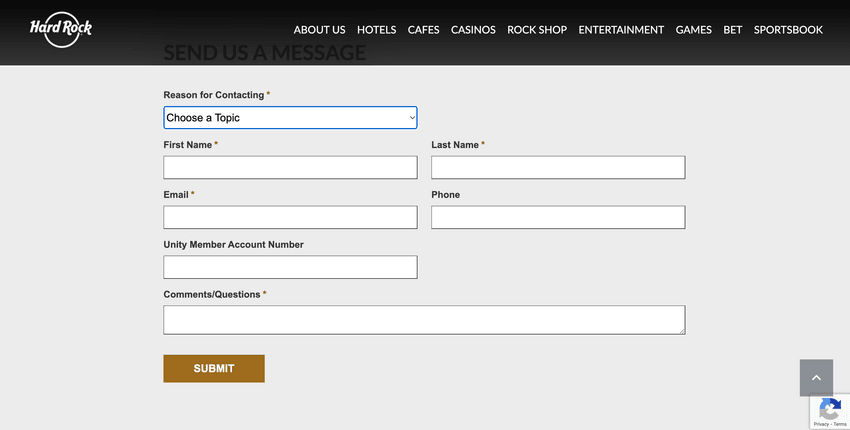Open the Hotels menu
The width and height of the screenshot is (850, 430).
click(376, 30)
